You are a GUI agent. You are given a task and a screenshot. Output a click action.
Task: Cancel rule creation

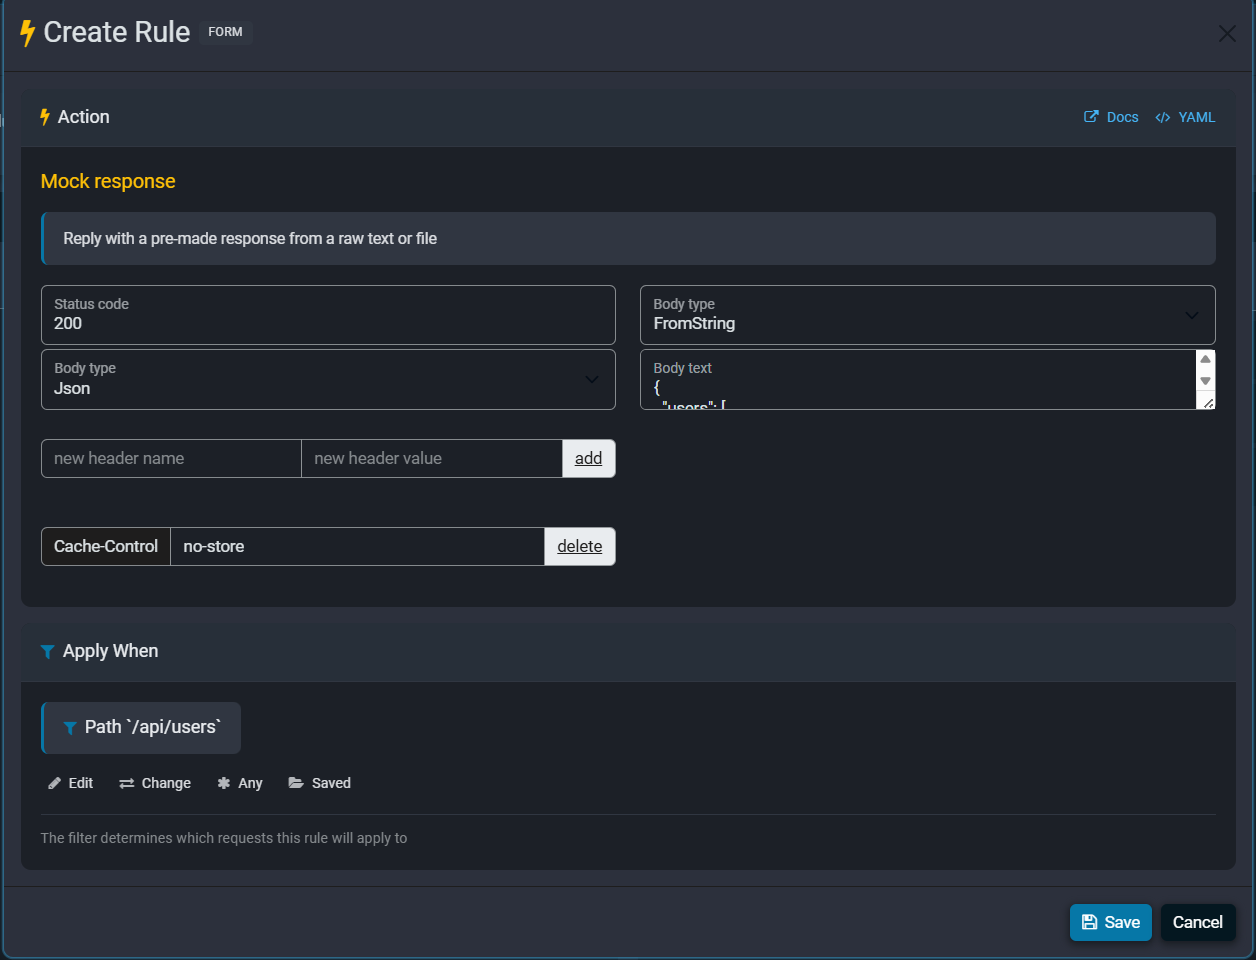[1198, 922]
